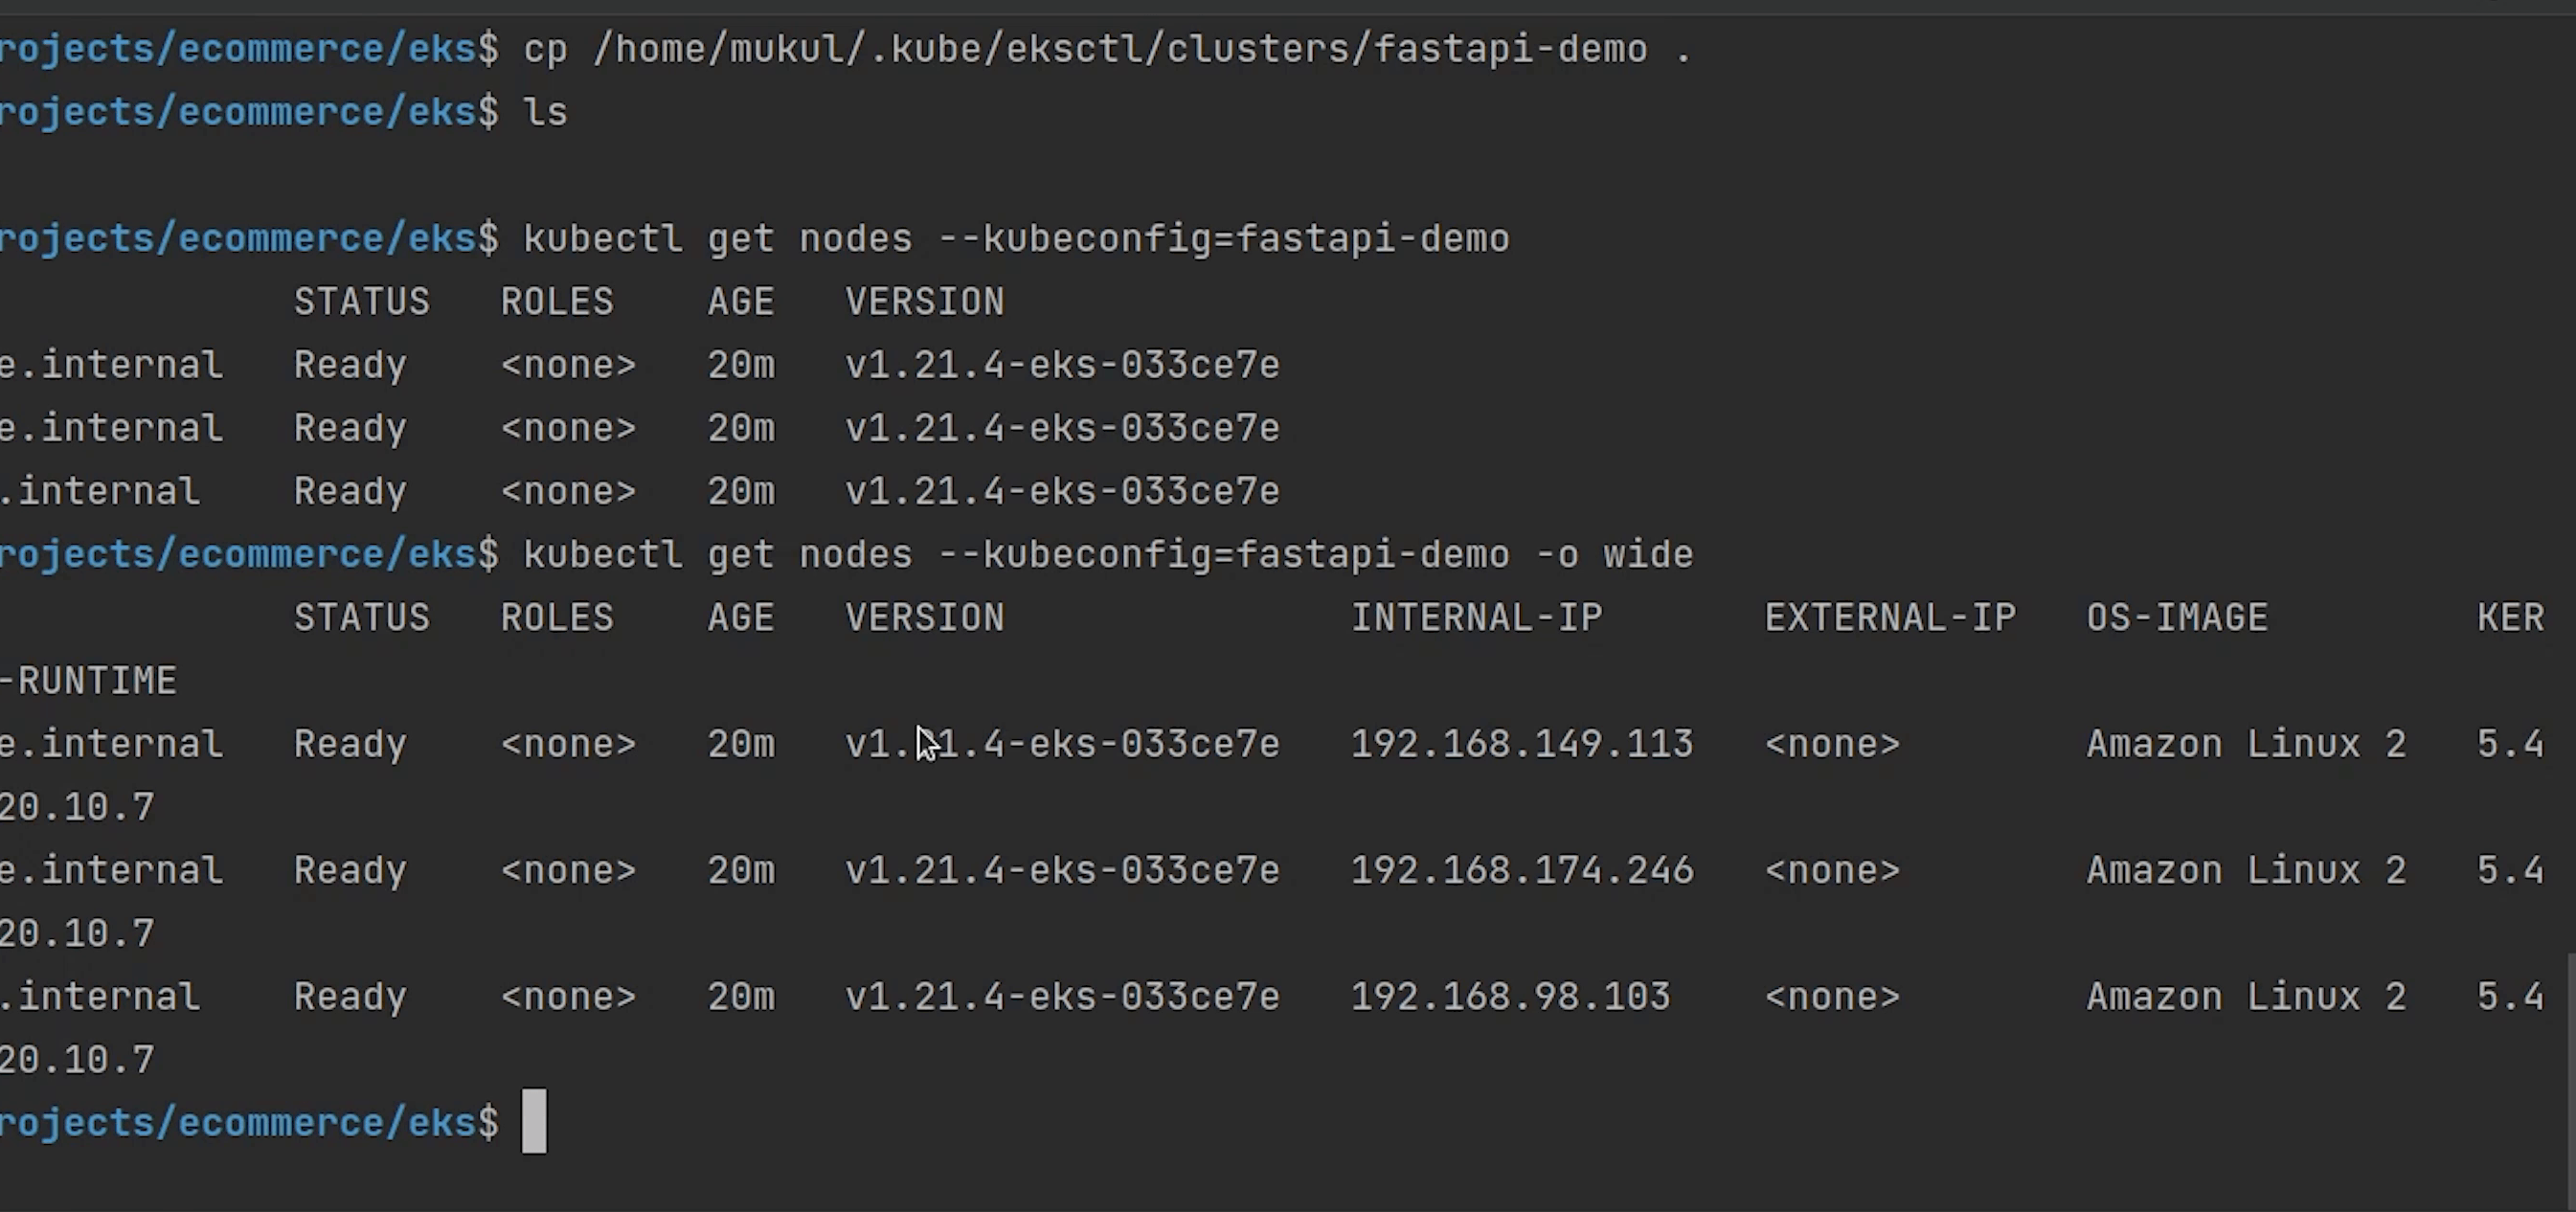Click <none> external IP beside 192.168.174.246
This screenshot has width=2576, height=1212.
pos(1832,870)
